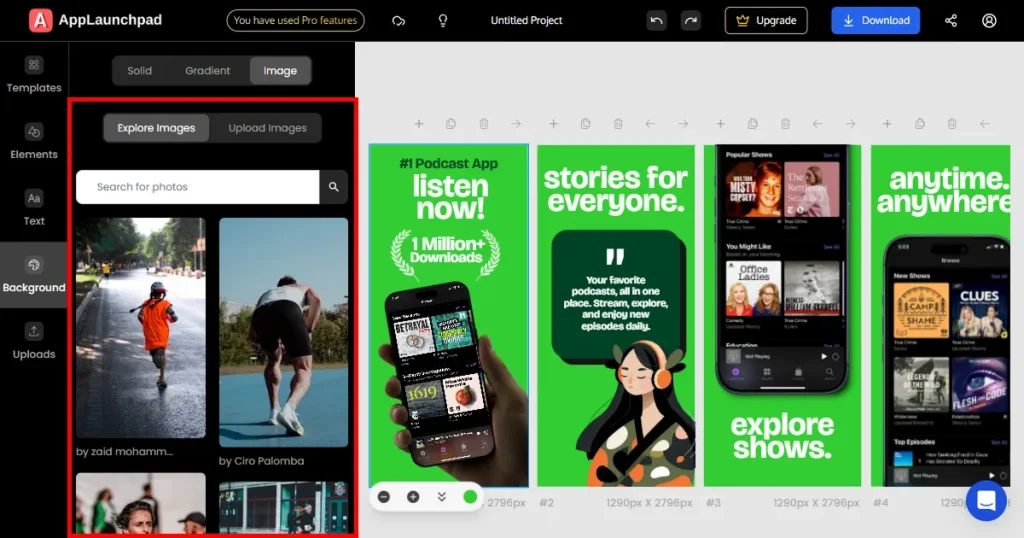Click the Search for photos field
The height and width of the screenshot is (538, 1024).
[197, 187]
